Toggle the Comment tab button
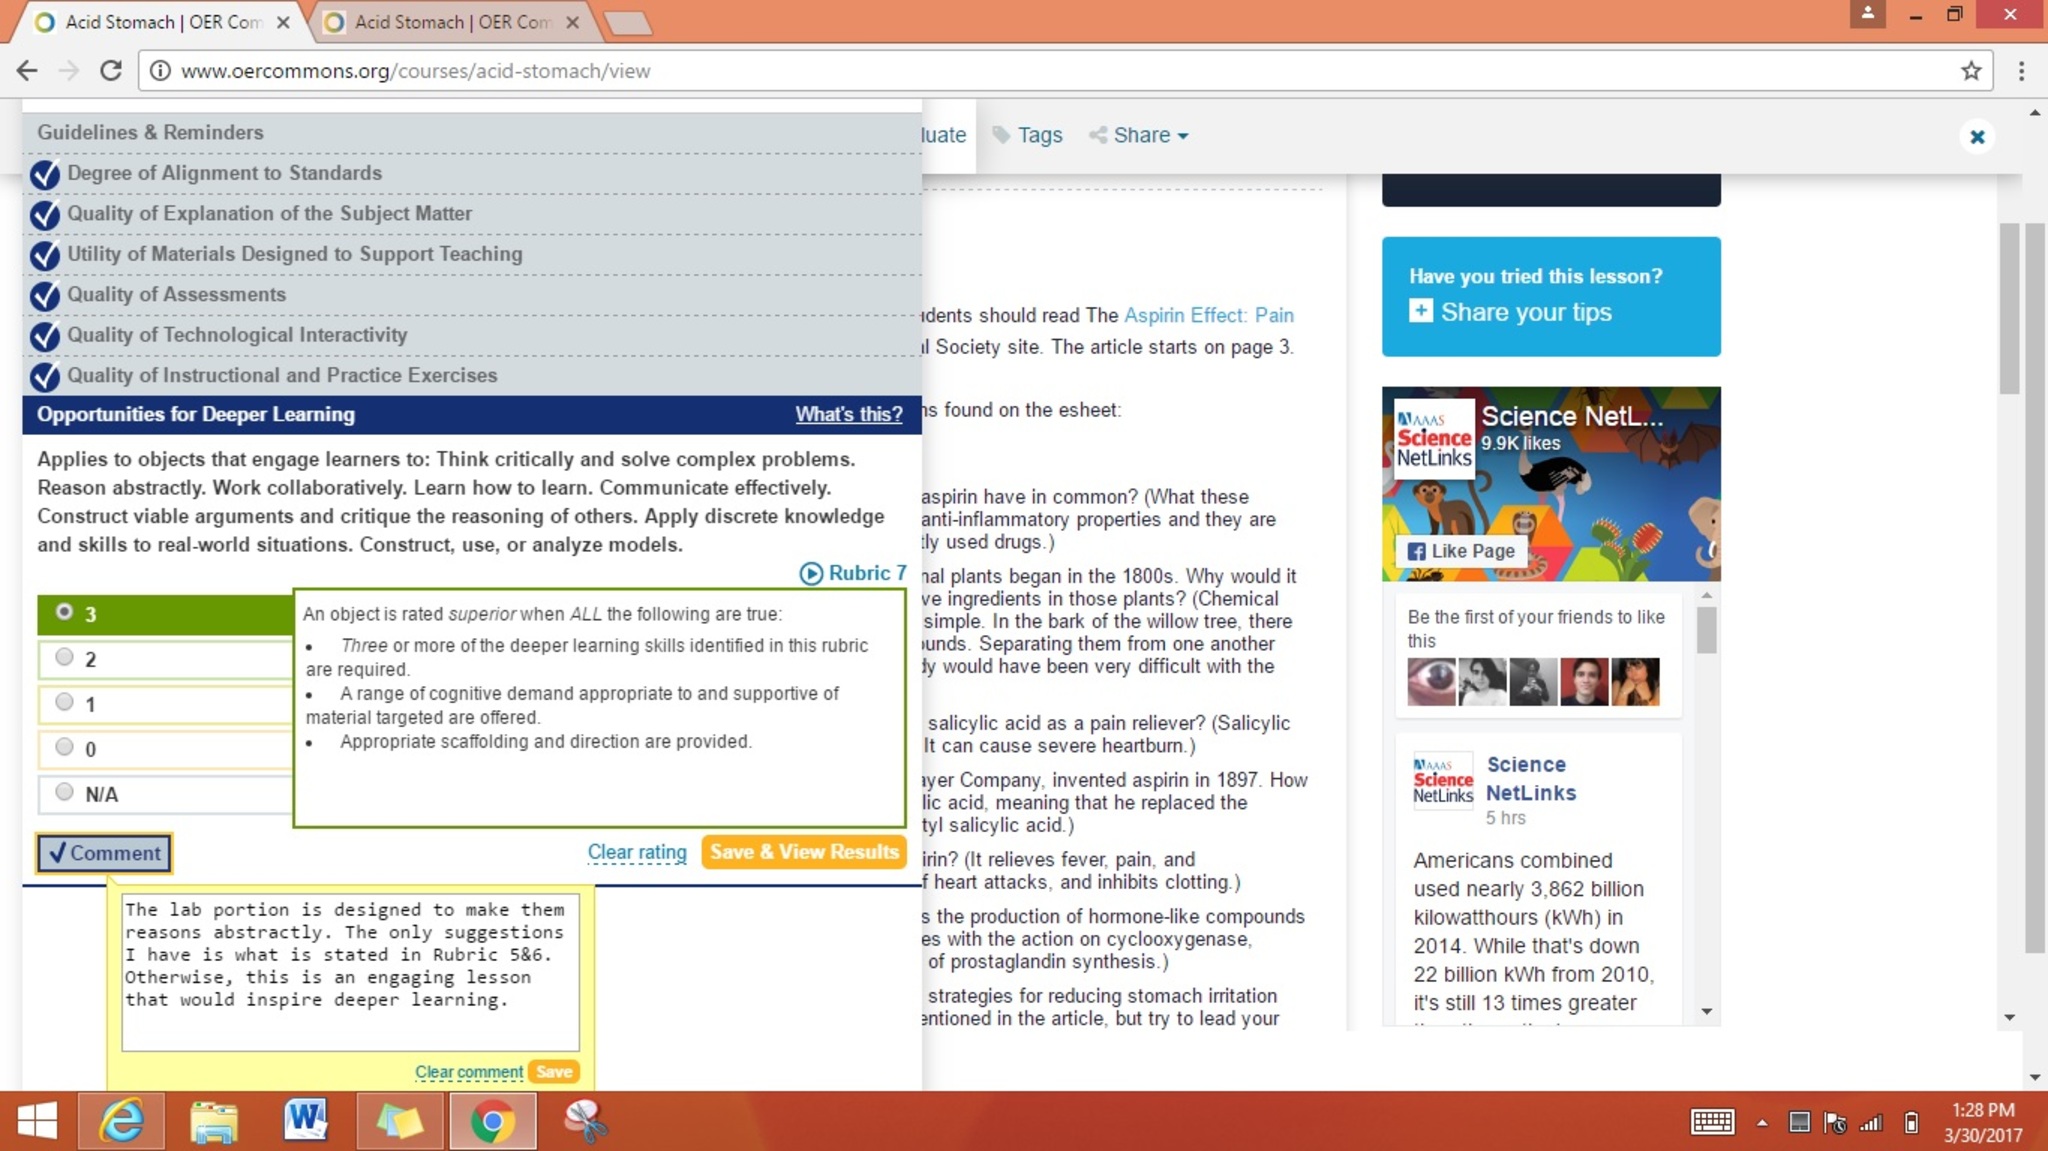Screen dimensions: 2048x1151 (104, 853)
